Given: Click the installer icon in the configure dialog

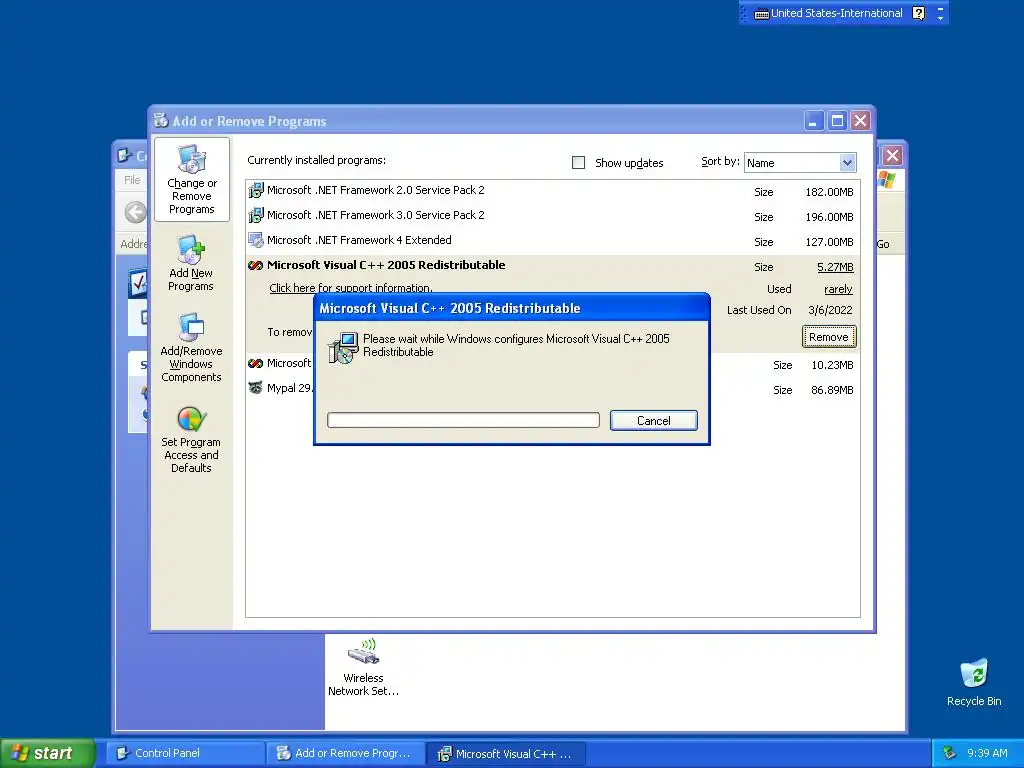Looking at the screenshot, I should pos(344,347).
